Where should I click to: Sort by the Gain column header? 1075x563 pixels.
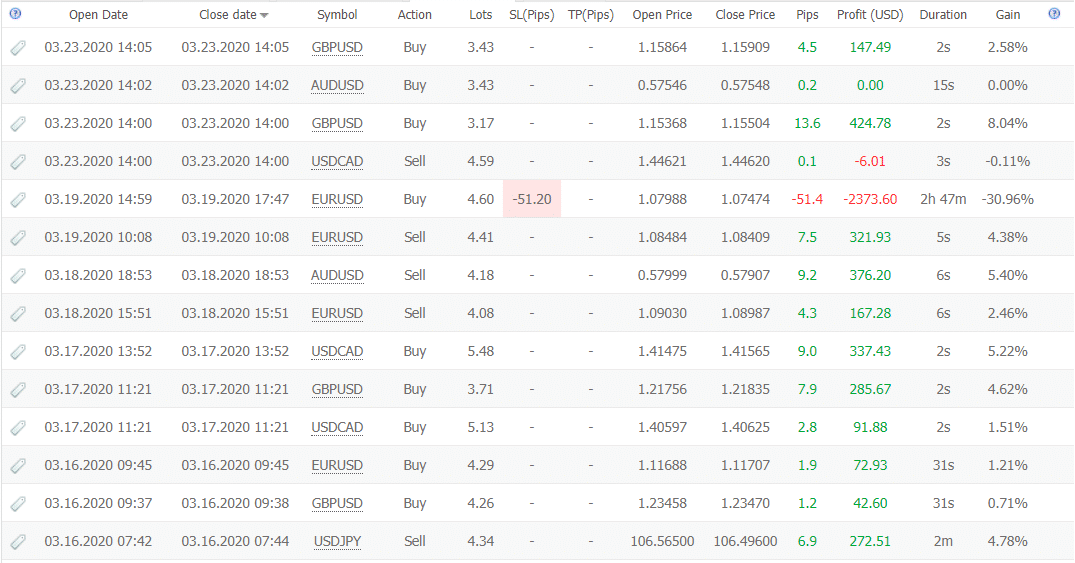click(1008, 15)
